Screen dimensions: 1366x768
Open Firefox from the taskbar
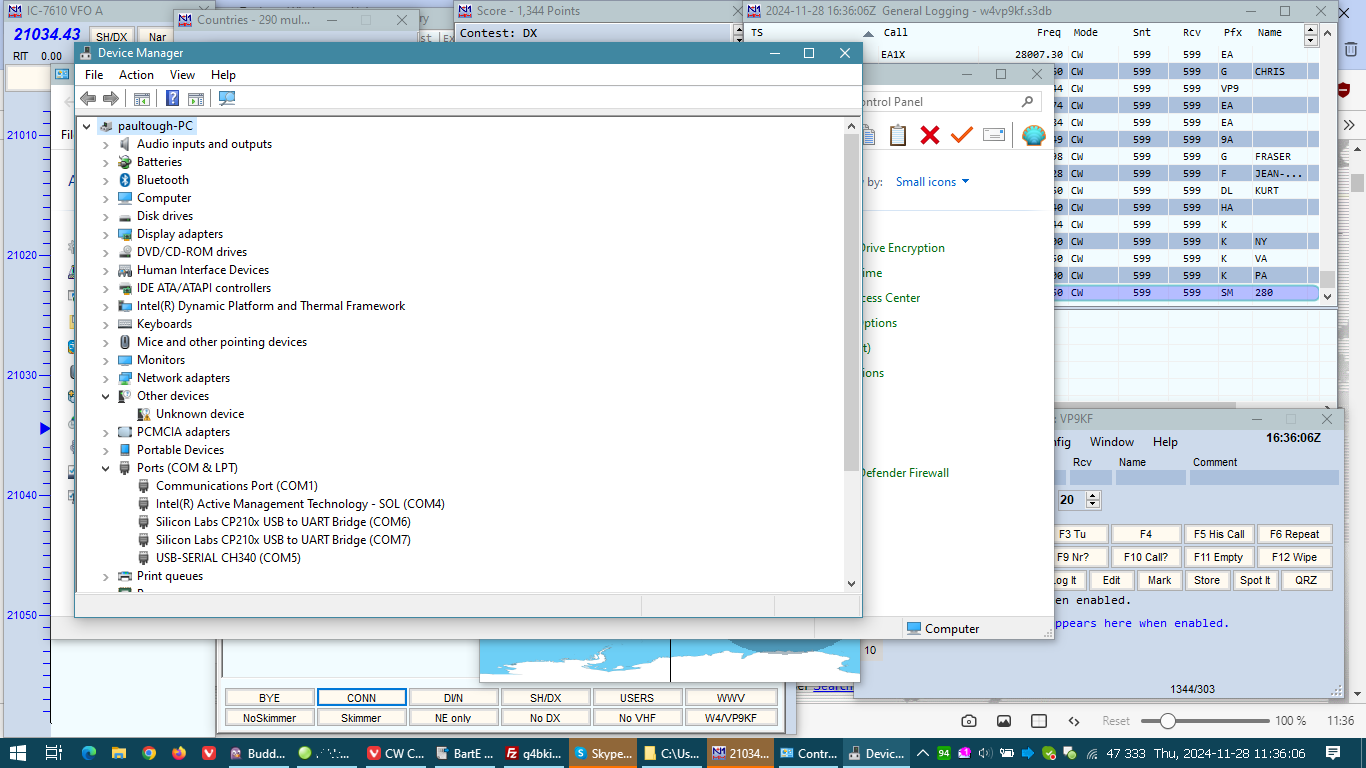(x=179, y=753)
